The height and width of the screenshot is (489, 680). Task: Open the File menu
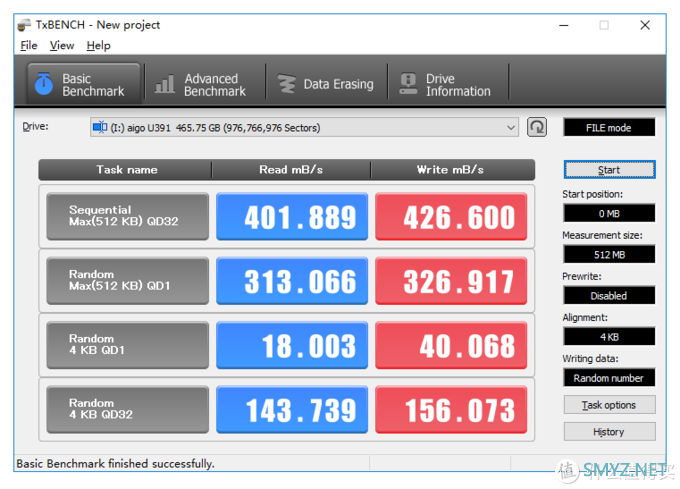[29, 46]
